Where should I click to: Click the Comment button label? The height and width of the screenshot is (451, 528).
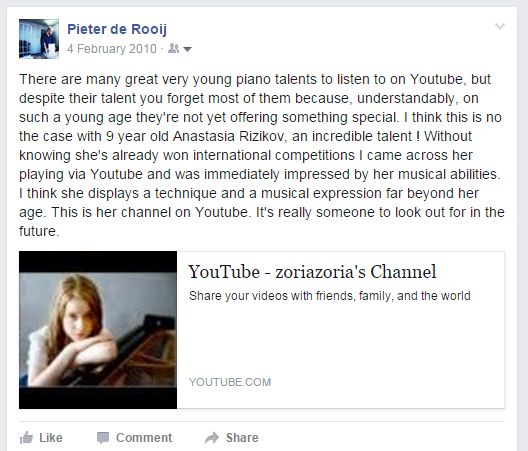click(144, 438)
